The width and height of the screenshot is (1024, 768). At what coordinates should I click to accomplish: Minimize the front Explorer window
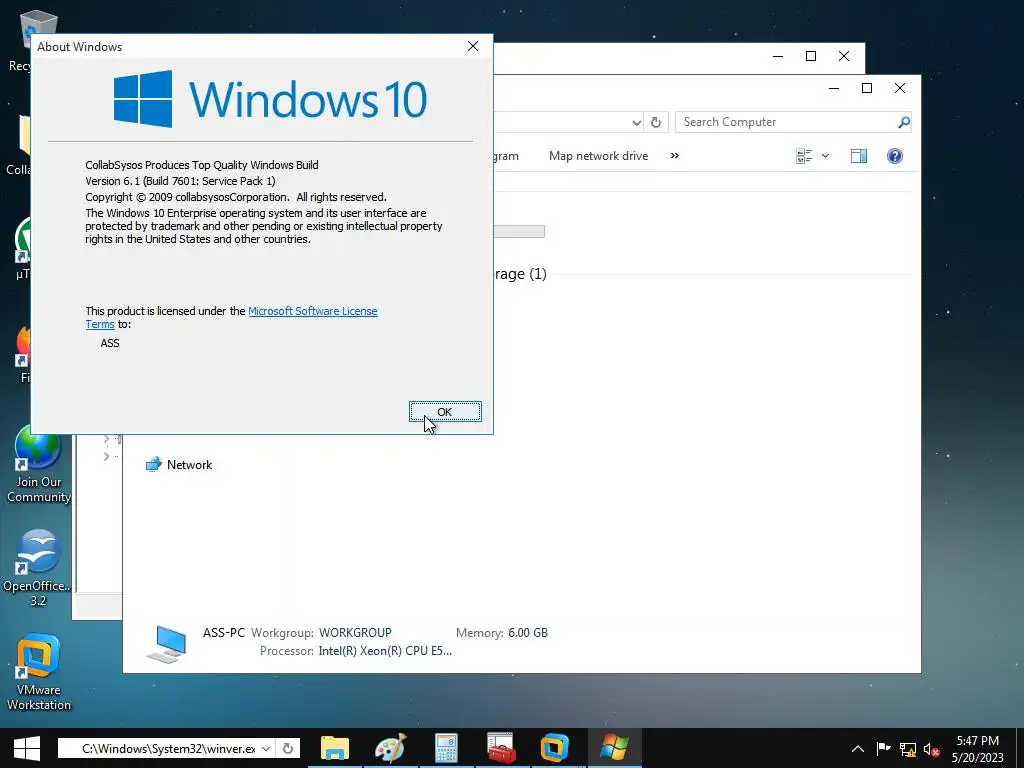click(x=834, y=88)
